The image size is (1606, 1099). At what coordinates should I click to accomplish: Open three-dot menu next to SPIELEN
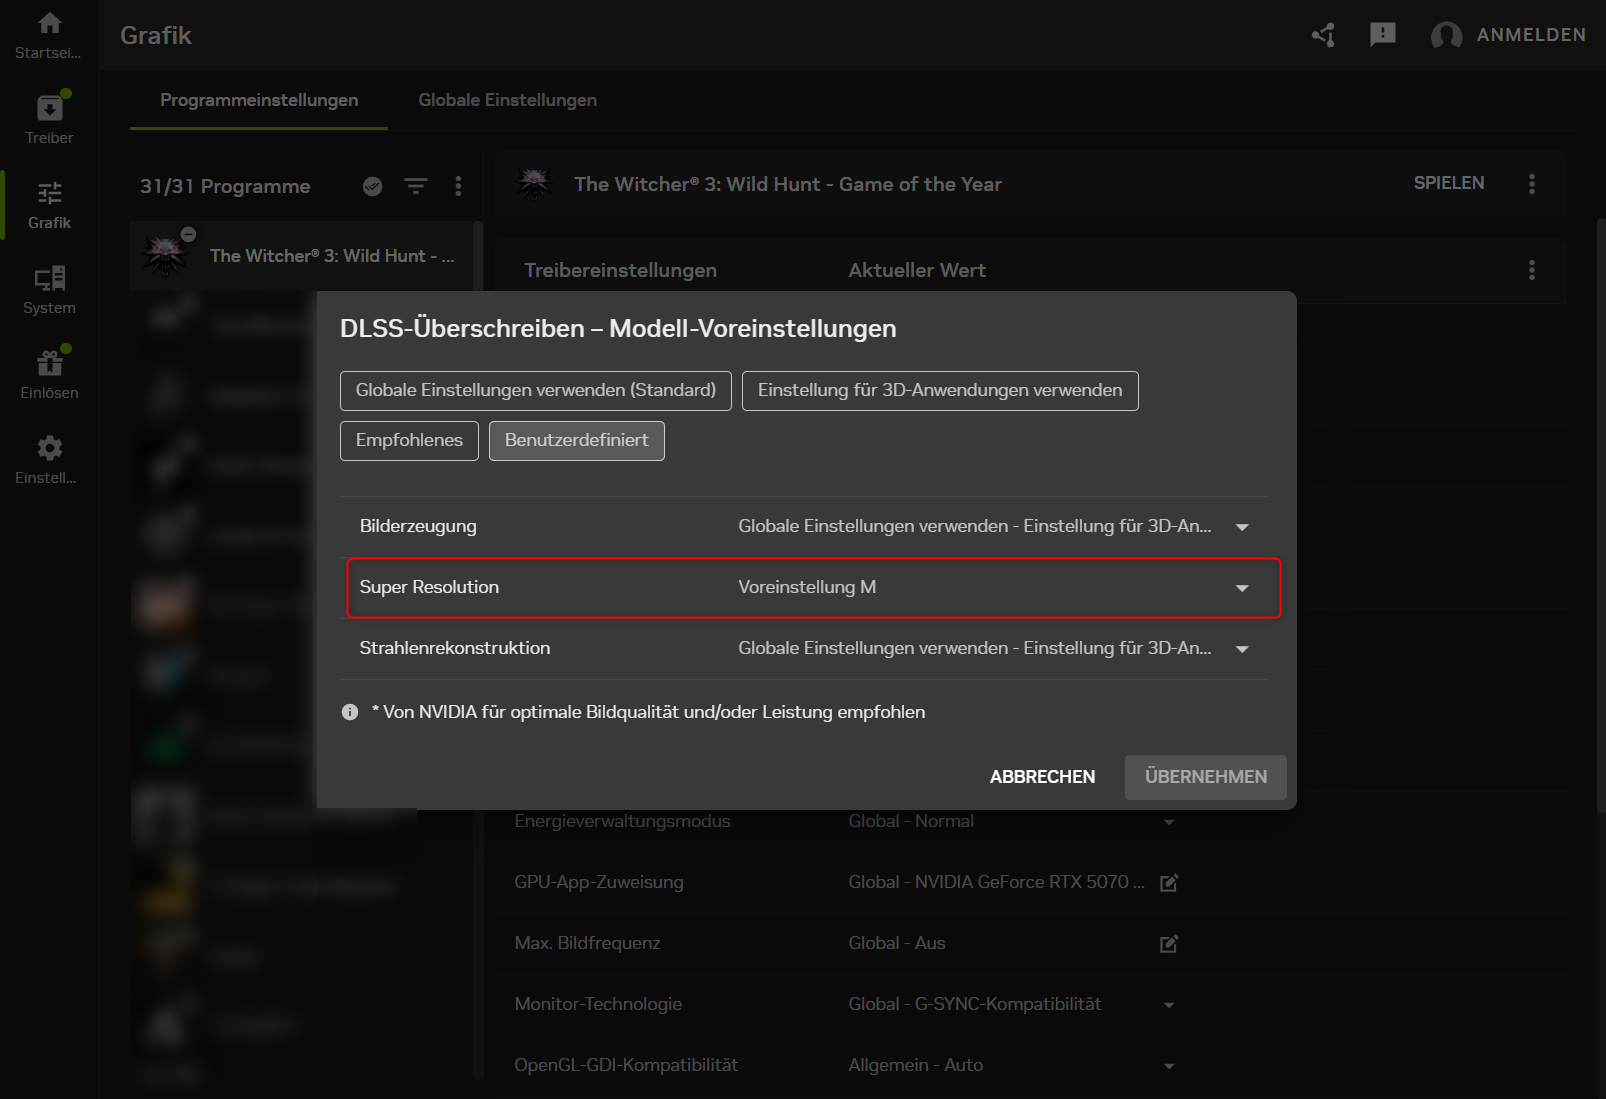point(1531,184)
